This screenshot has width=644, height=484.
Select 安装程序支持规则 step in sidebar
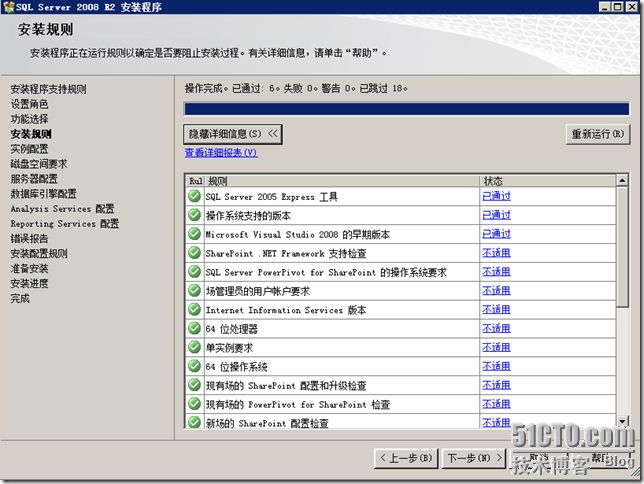(48, 89)
